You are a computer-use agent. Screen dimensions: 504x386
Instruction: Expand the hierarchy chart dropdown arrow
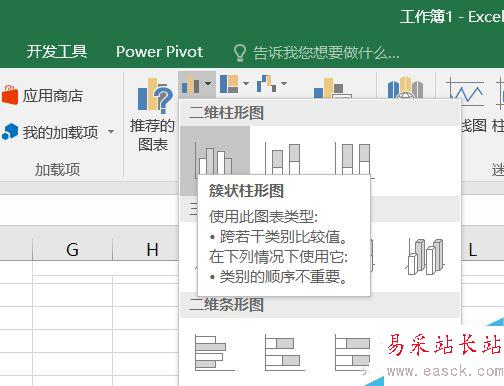(246, 83)
